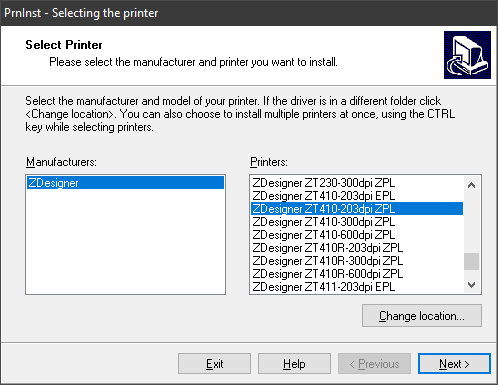Select ZDesigner ZT410-203dpi EPL printer
This screenshot has height=385, width=498.
coord(357,196)
